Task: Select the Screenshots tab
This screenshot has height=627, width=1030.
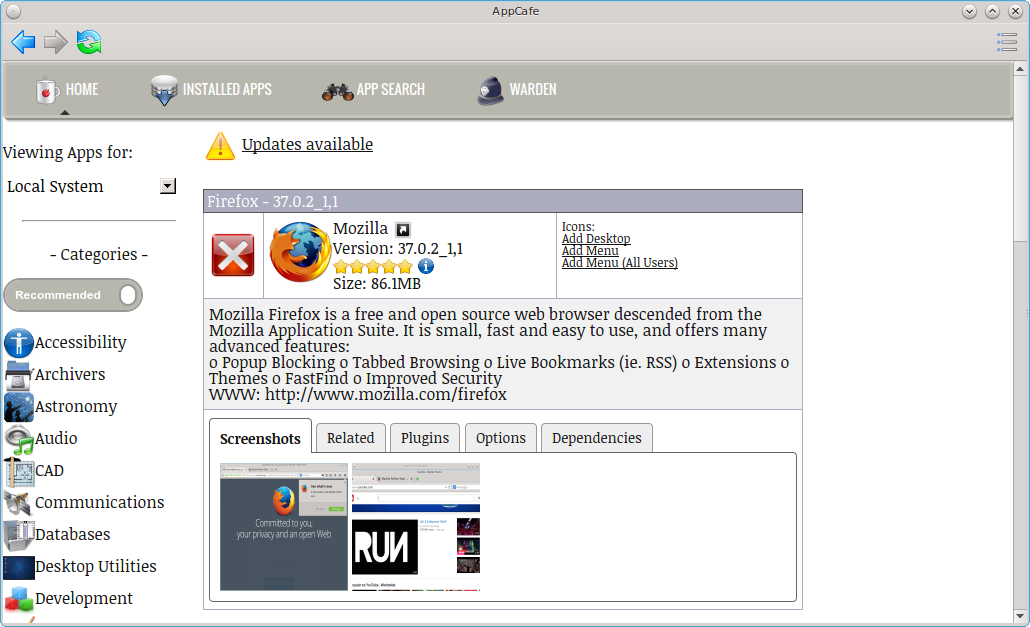Action: (x=260, y=439)
